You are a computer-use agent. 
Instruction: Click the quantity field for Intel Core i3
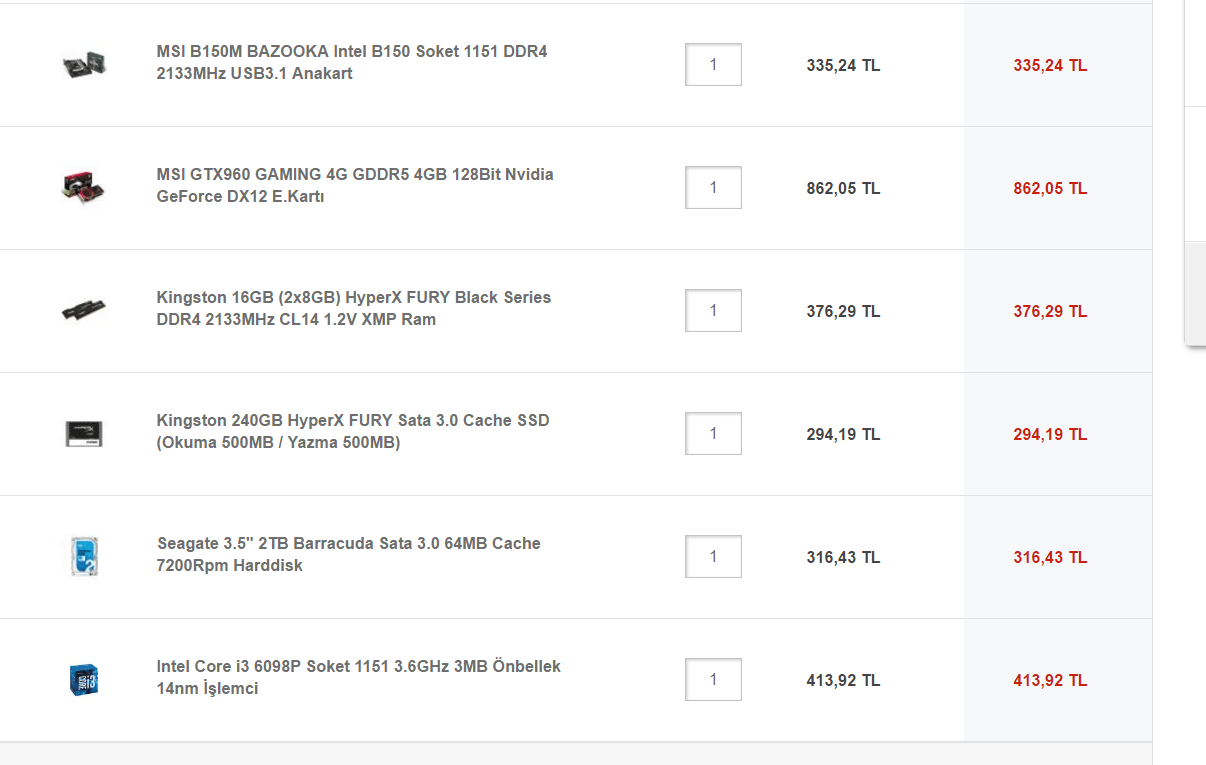[713, 680]
